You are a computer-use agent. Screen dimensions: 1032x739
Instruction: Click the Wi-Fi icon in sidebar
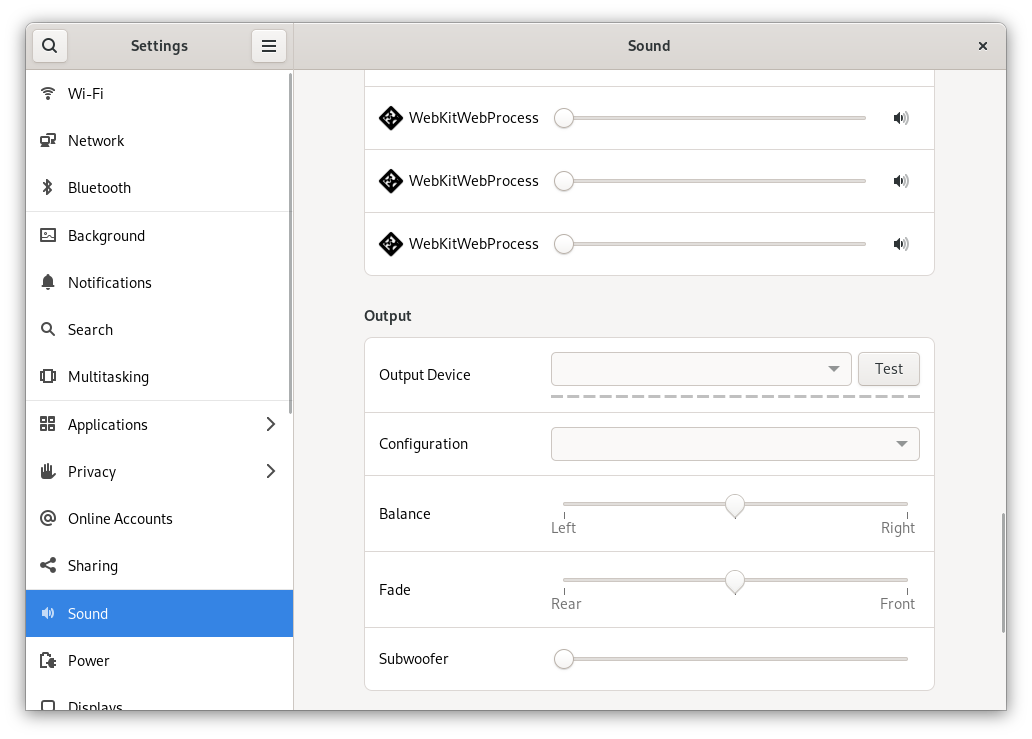pos(47,93)
